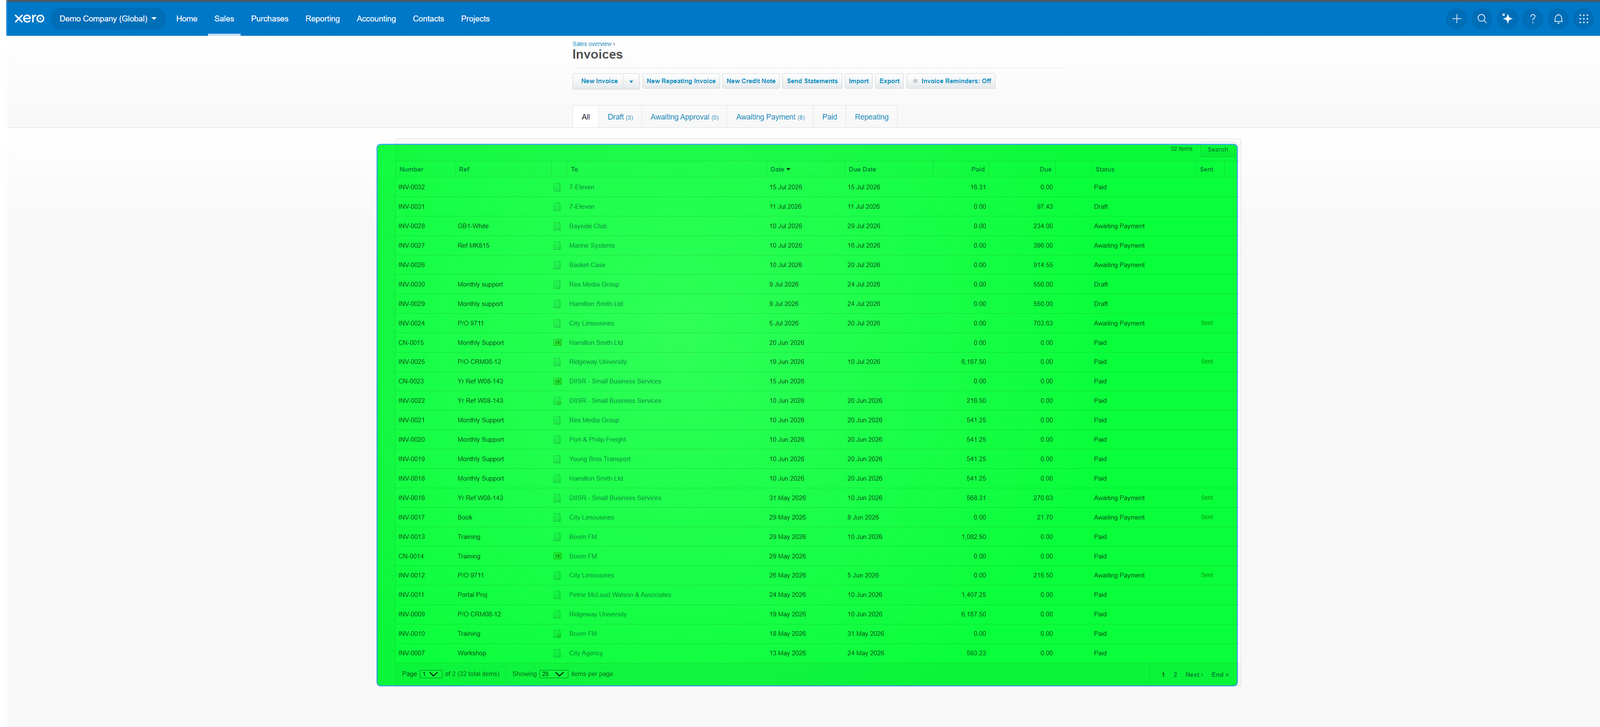Select invoice number INV-0025
The image size is (1600, 727).
[411, 362]
